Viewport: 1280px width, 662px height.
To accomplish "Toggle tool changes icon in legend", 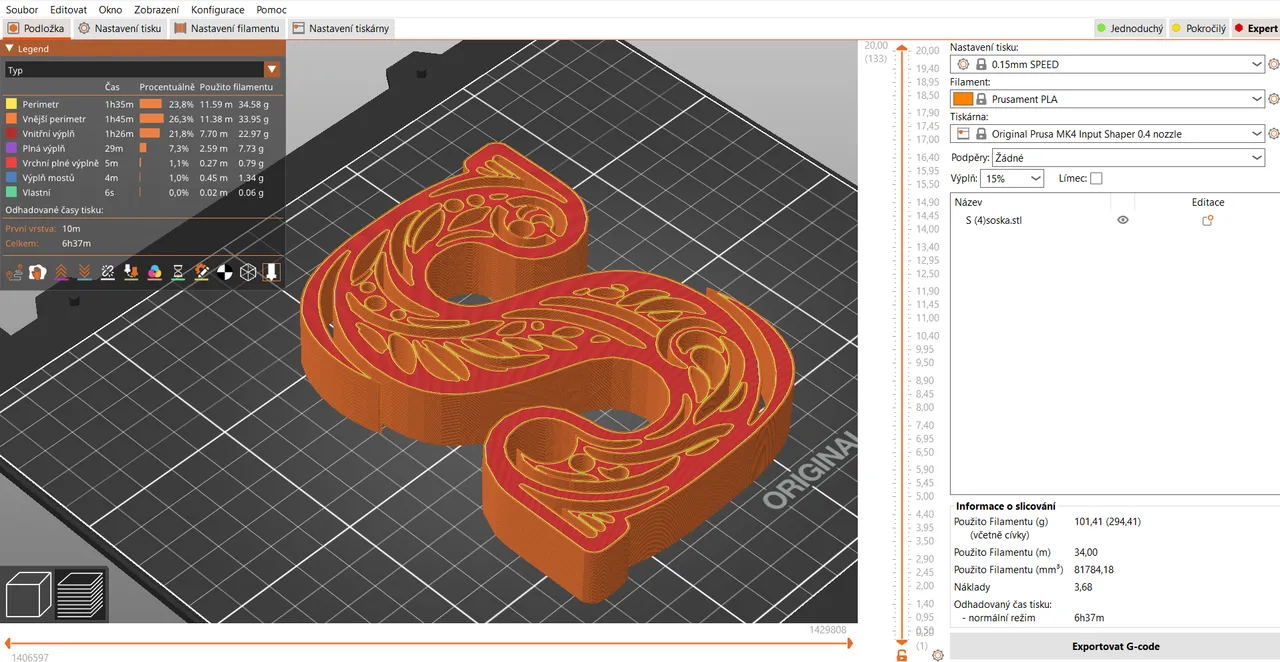I will click(131, 271).
